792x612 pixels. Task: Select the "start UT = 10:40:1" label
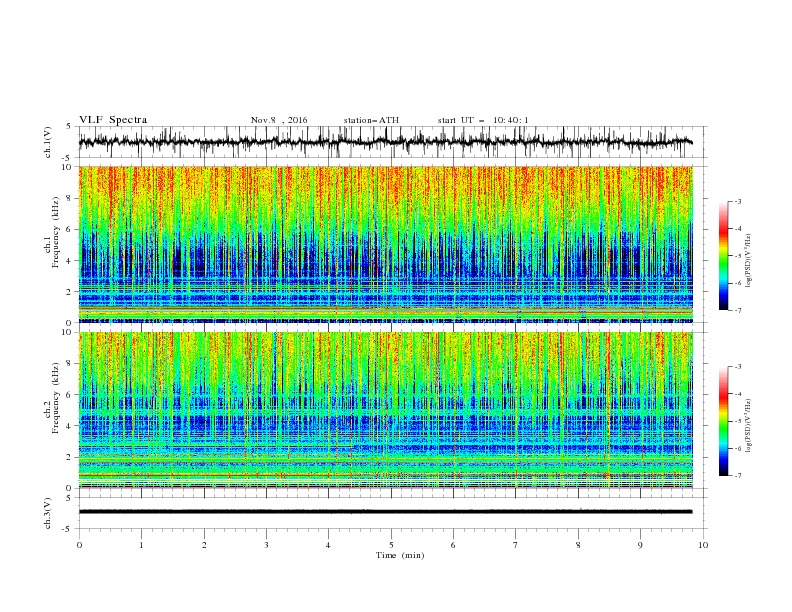tap(483, 120)
